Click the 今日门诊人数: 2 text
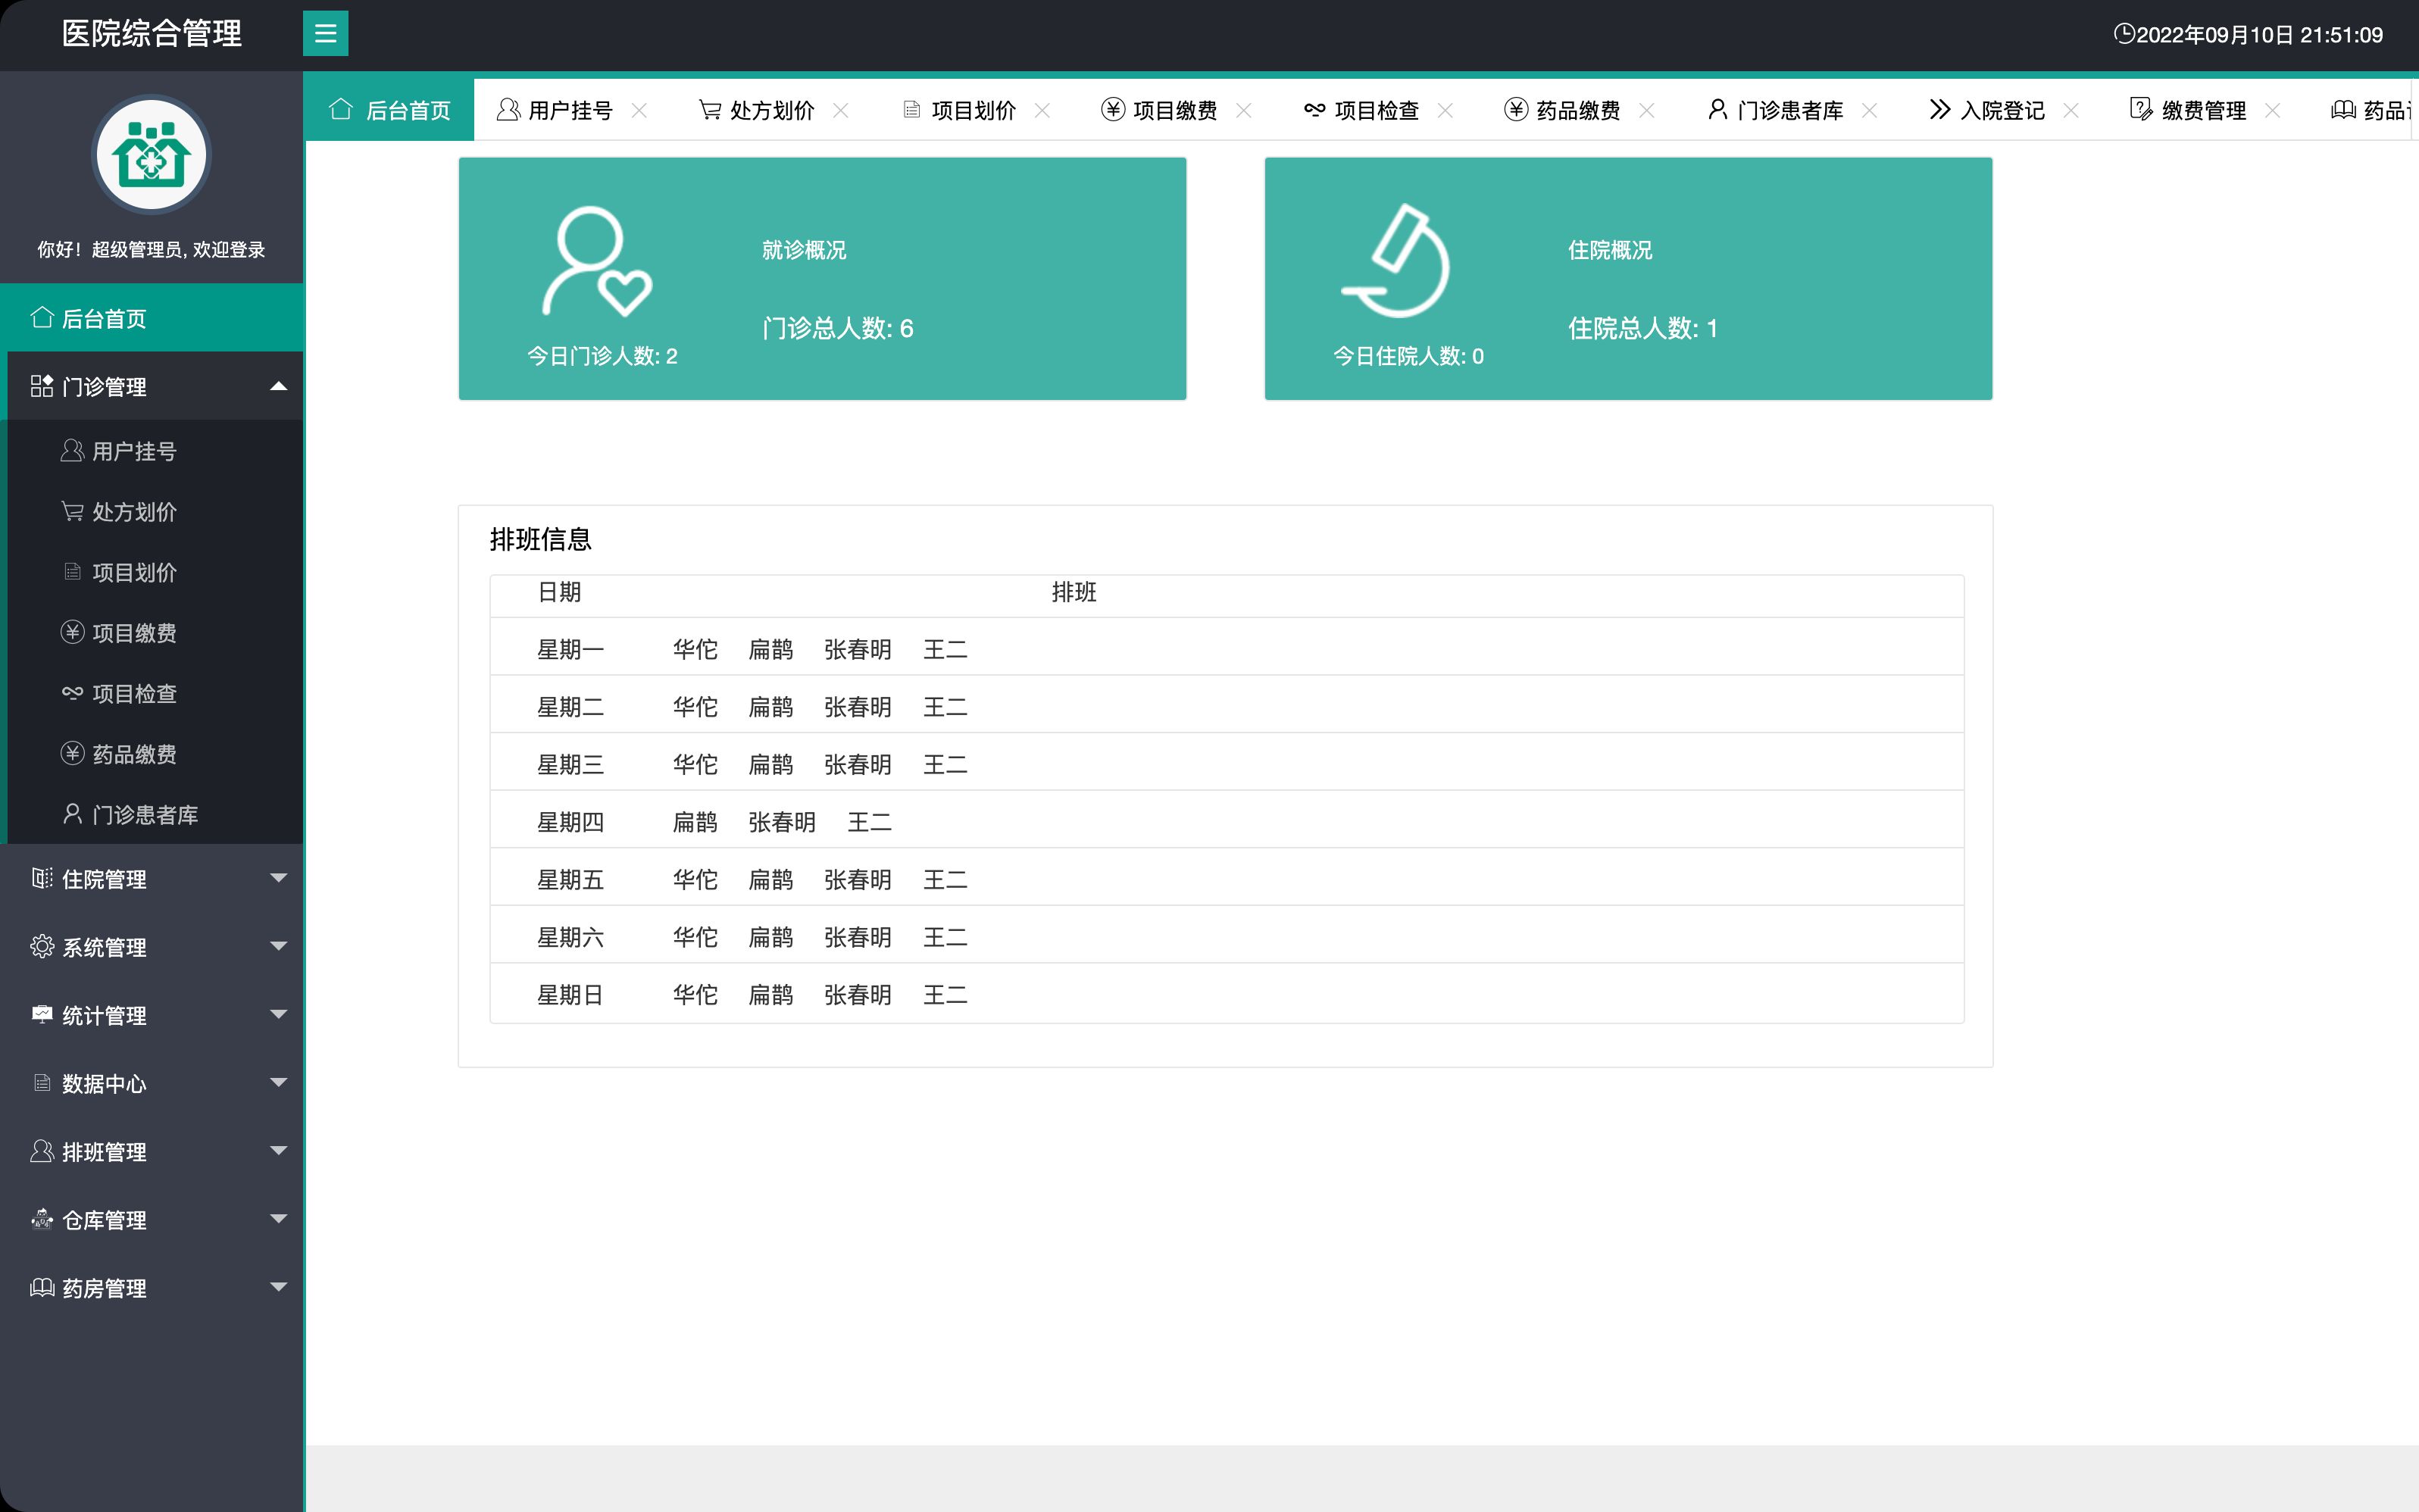This screenshot has height=1512, width=2419. point(602,356)
